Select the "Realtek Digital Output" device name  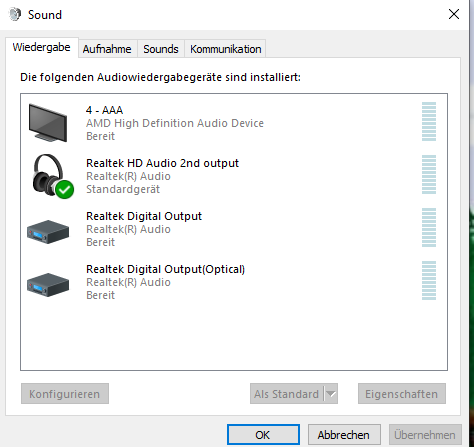point(144,216)
